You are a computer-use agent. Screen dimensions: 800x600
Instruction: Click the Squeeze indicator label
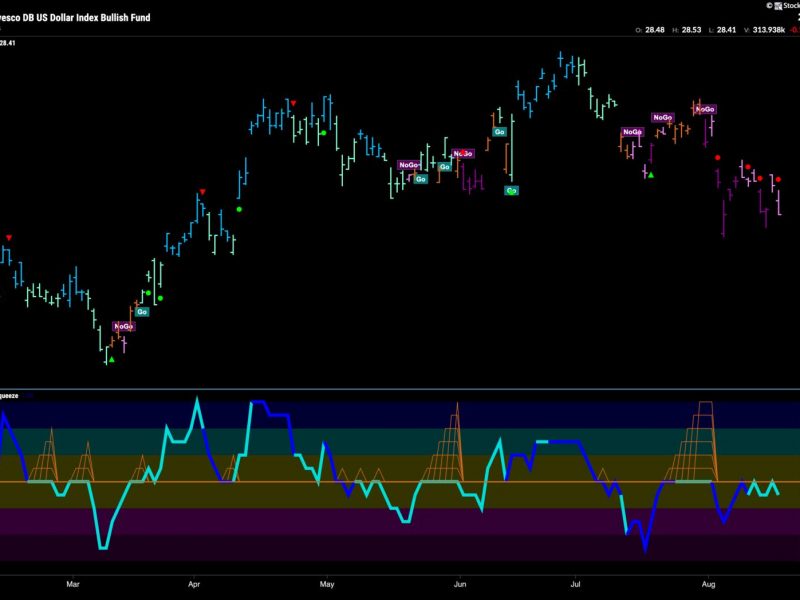[x=9, y=396]
